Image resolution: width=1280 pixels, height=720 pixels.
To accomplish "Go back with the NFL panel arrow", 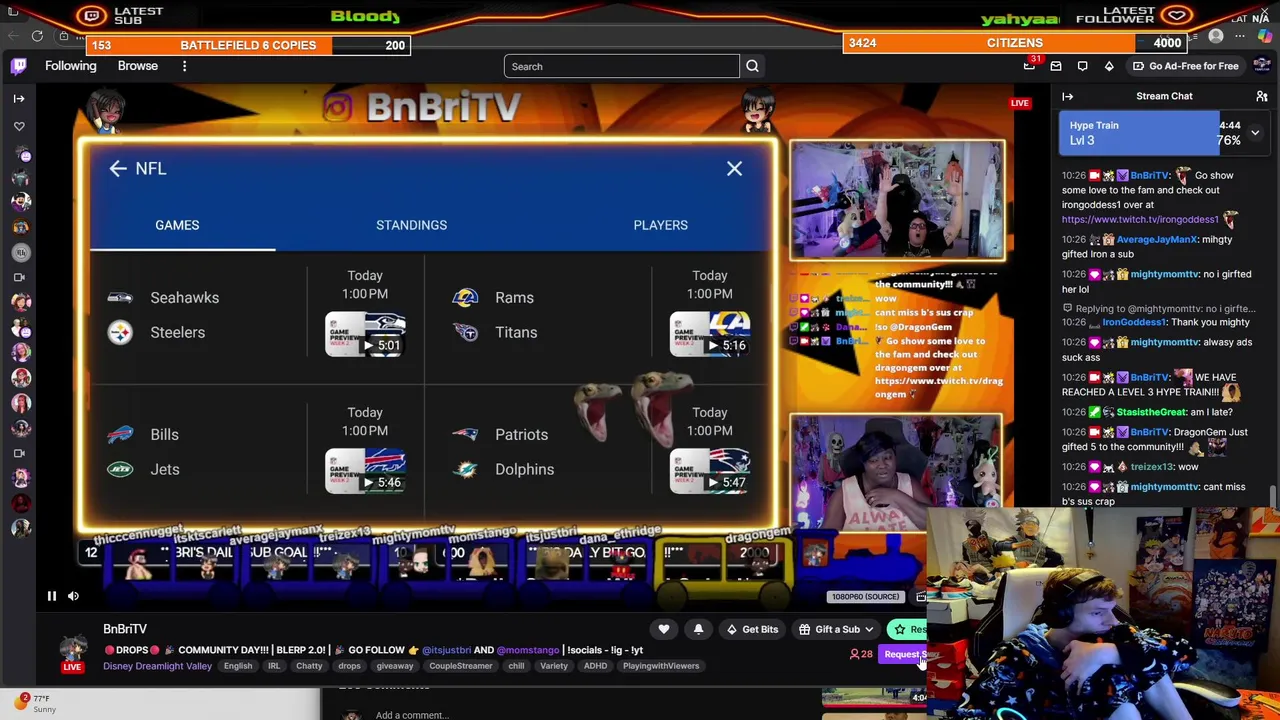I will pos(118,168).
